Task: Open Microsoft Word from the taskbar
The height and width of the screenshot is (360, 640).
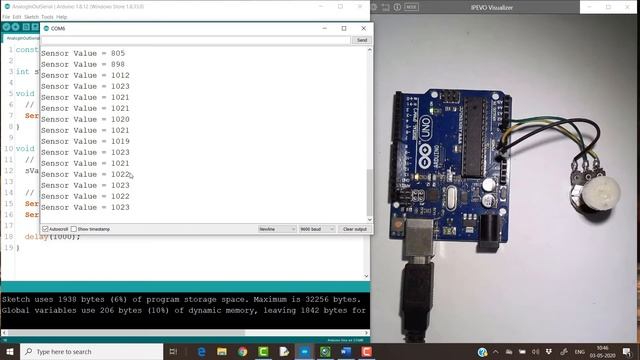Action: (x=346, y=351)
